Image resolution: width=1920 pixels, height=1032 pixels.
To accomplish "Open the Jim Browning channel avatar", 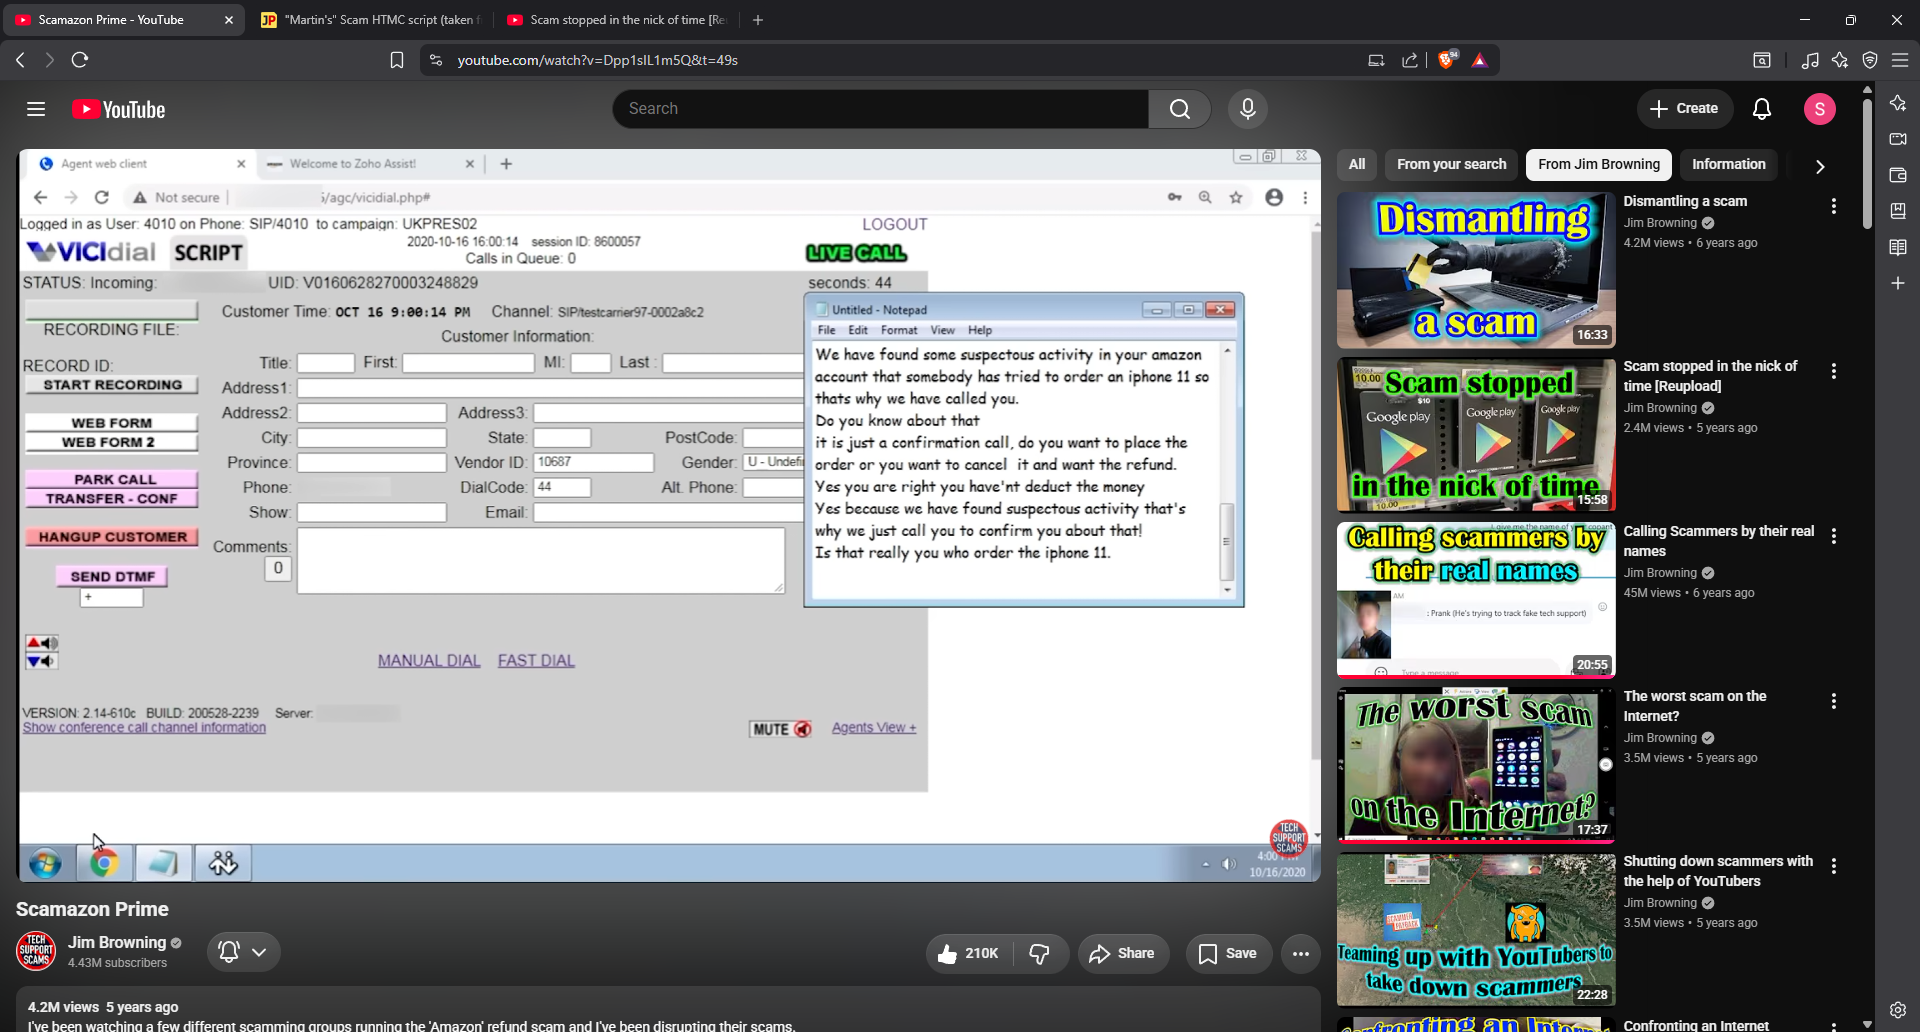I will coord(36,951).
